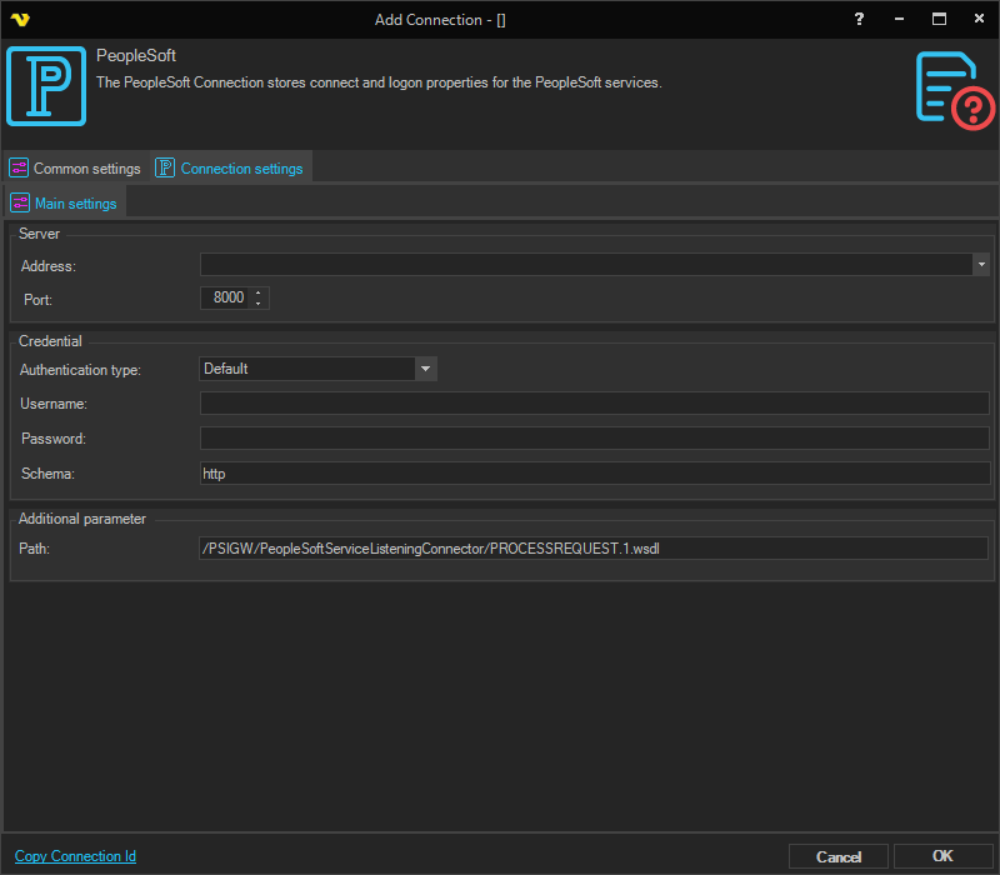This screenshot has width=1000, height=875.
Task: Click the Connection settings tab icon
Action: [x=165, y=168]
